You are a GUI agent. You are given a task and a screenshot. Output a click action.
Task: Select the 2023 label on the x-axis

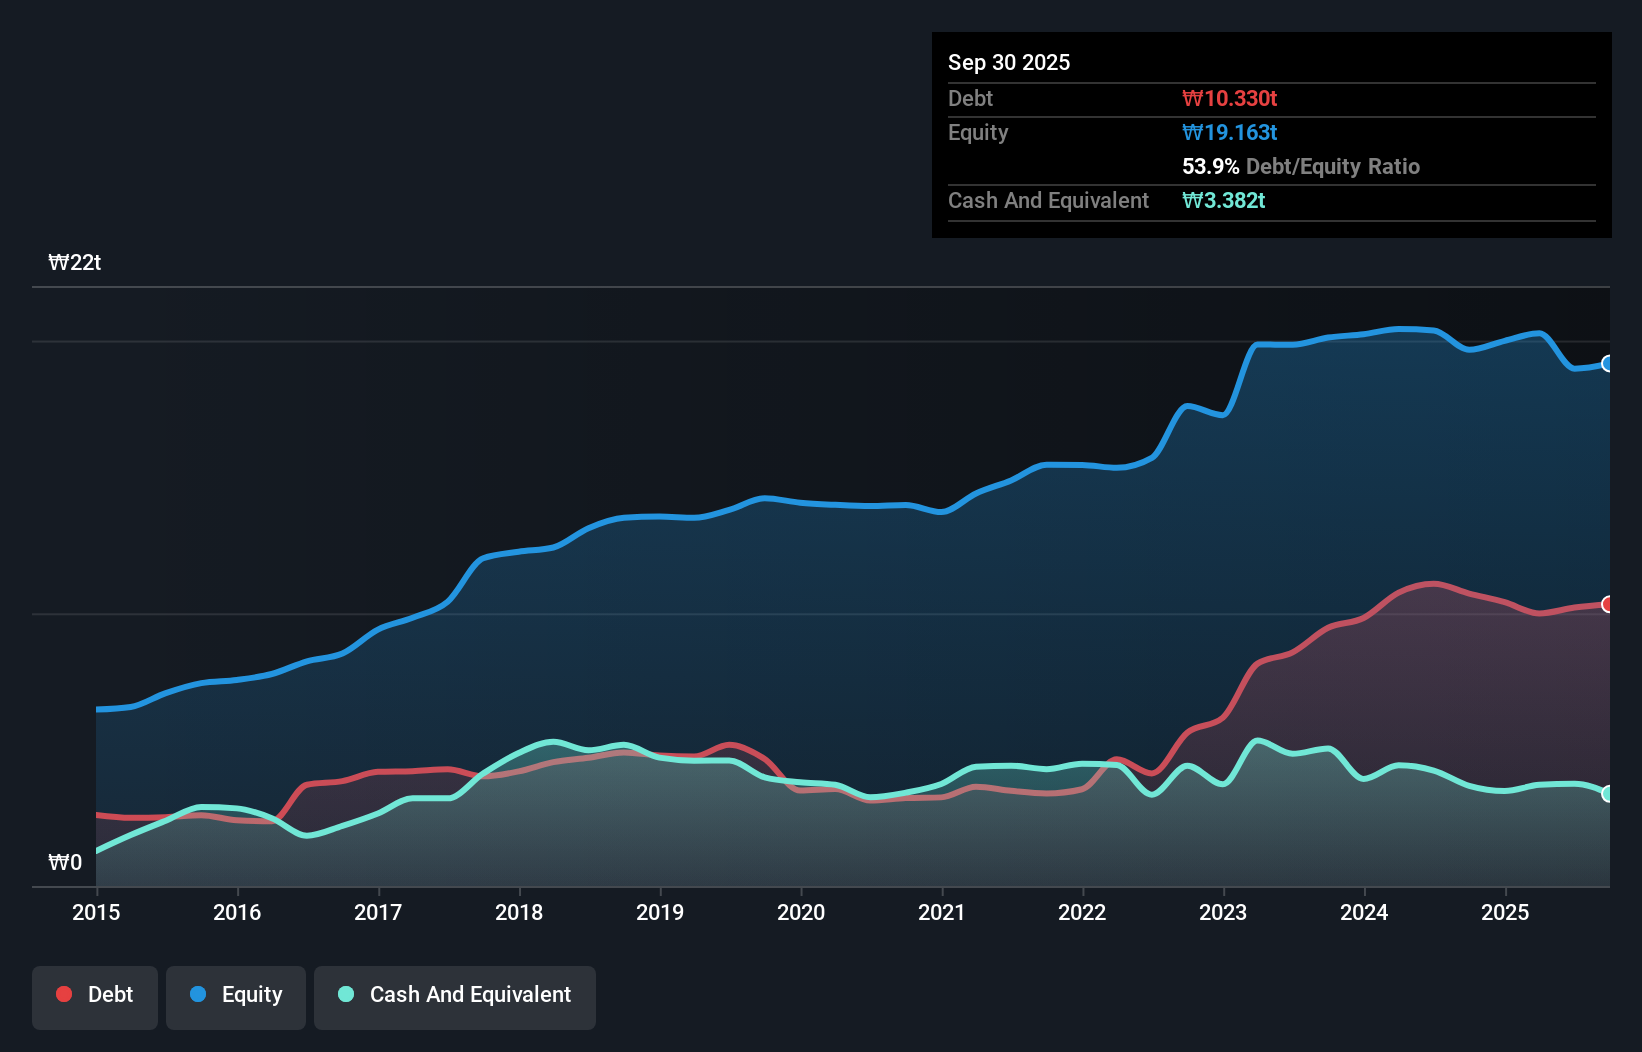click(x=1223, y=913)
